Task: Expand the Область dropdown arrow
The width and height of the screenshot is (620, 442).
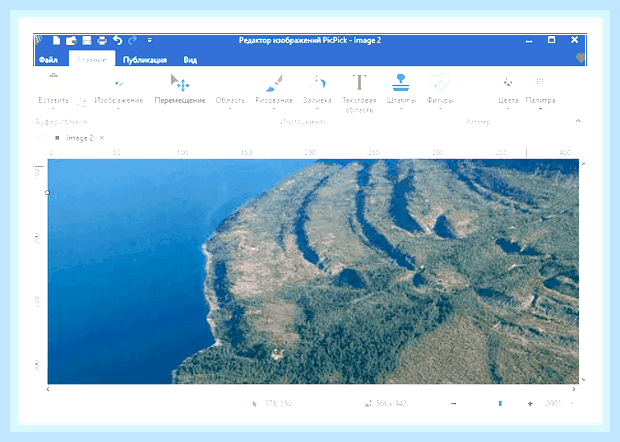Action: (x=230, y=108)
